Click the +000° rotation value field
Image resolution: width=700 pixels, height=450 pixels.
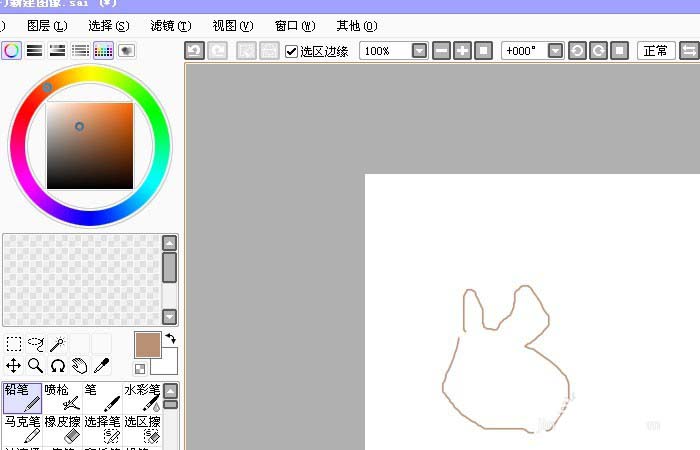[525, 51]
